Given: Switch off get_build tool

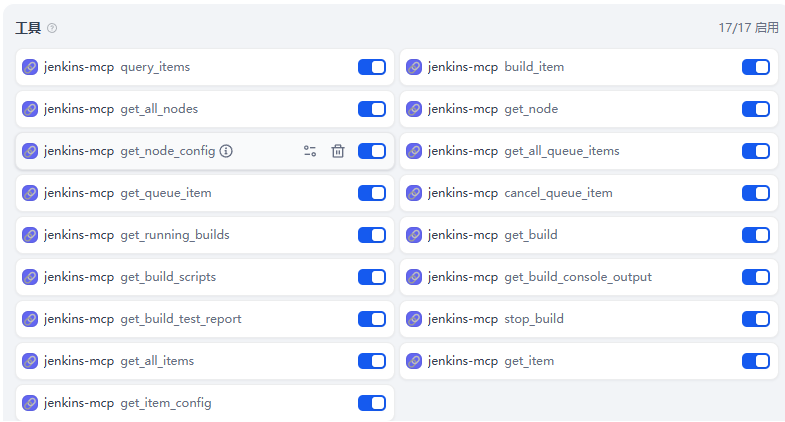Looking at the screenshot, I should point(756,235).
